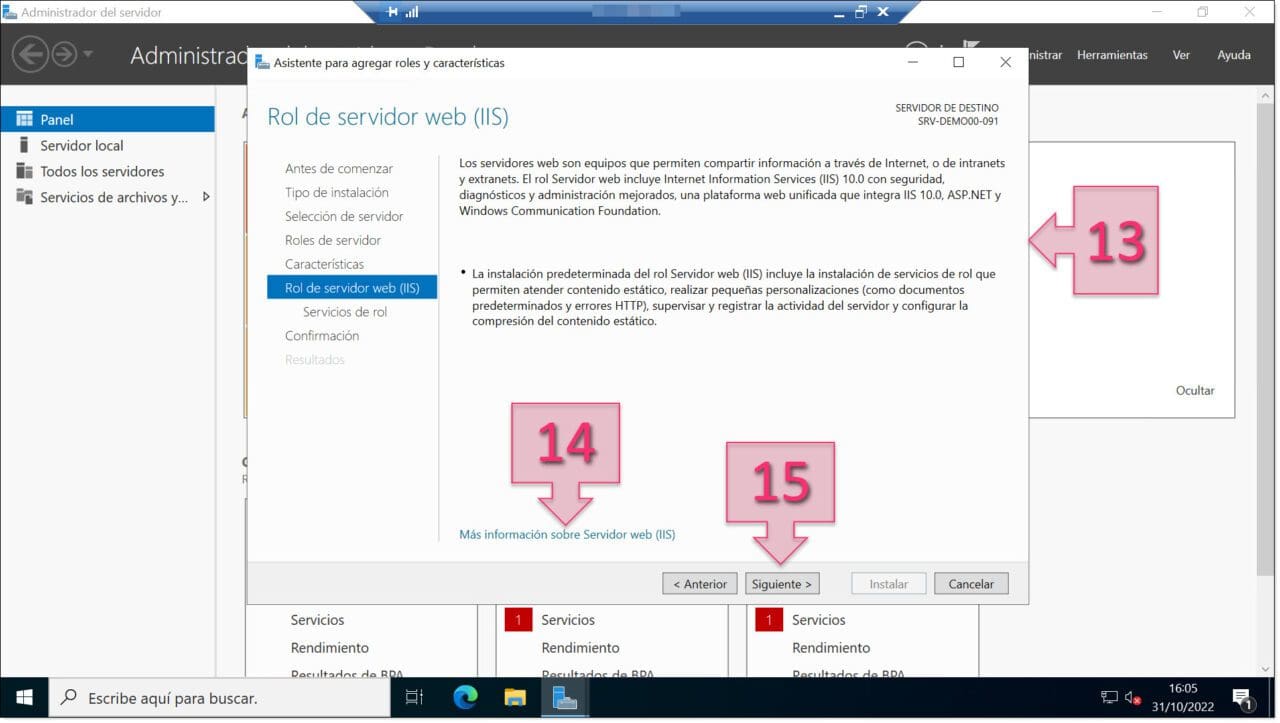
Task: Click the 'Servicios de archivos' icon
Action: pos(24,197)
